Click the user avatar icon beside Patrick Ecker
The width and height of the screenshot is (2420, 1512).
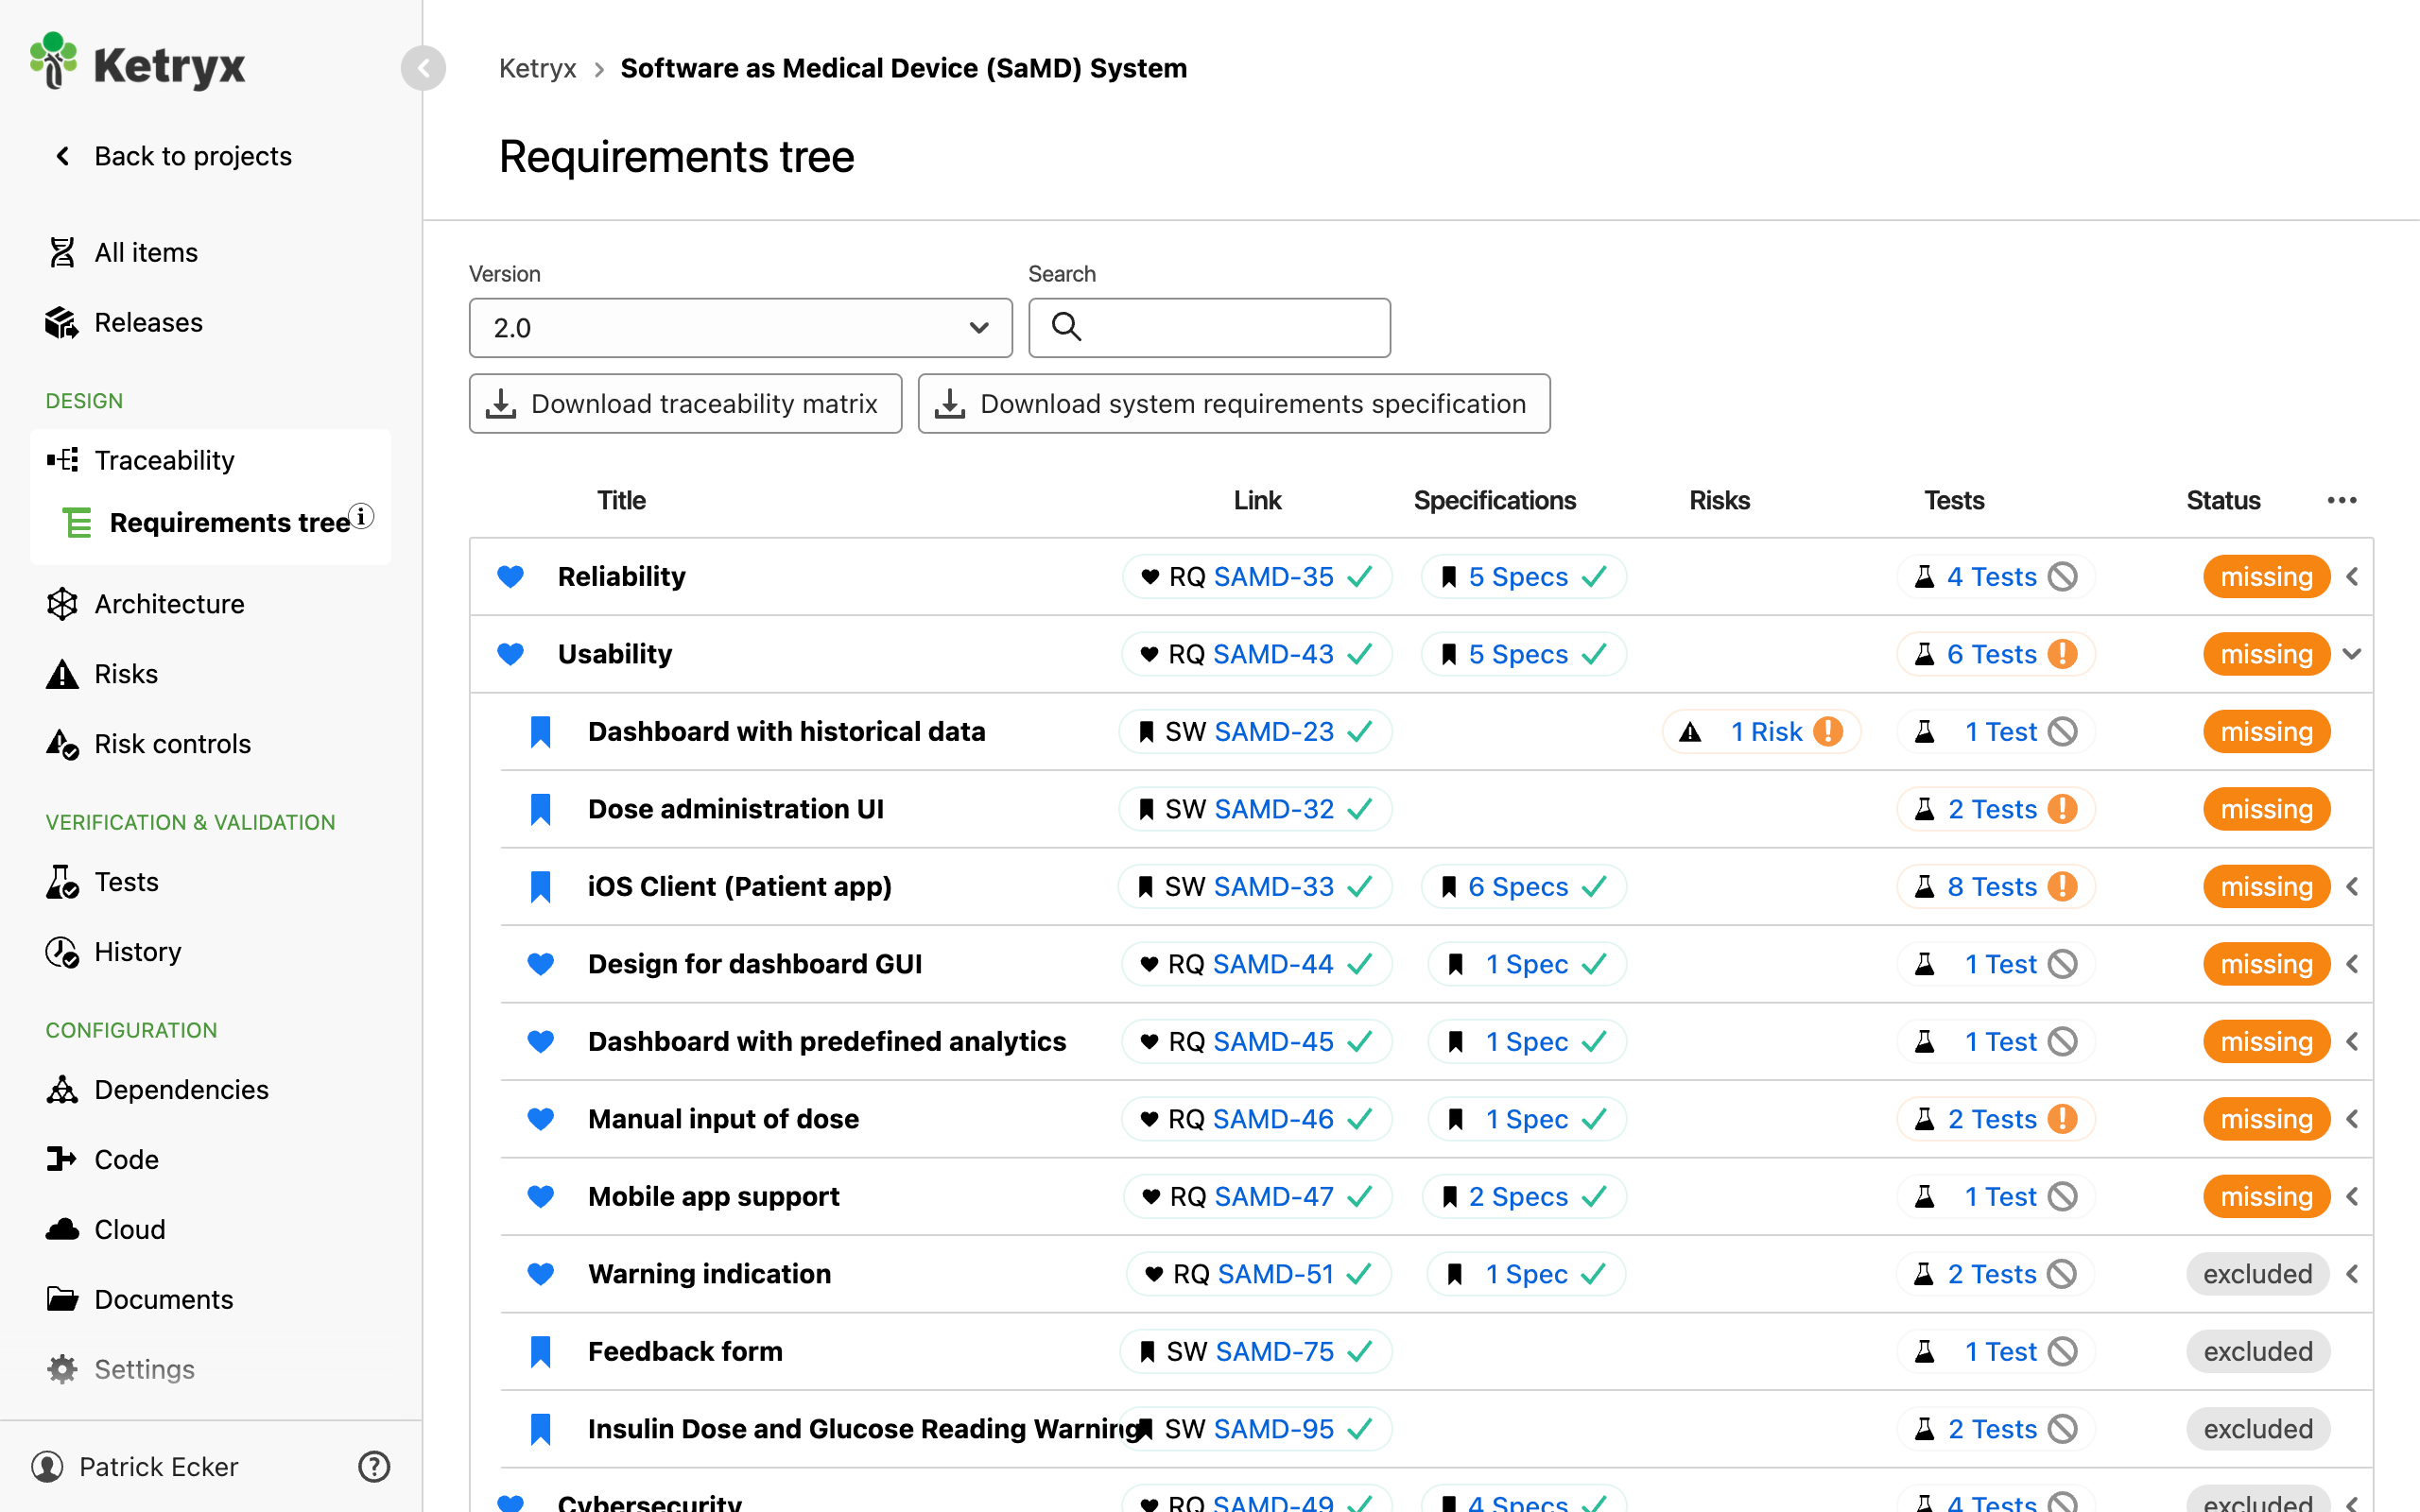47,1466
